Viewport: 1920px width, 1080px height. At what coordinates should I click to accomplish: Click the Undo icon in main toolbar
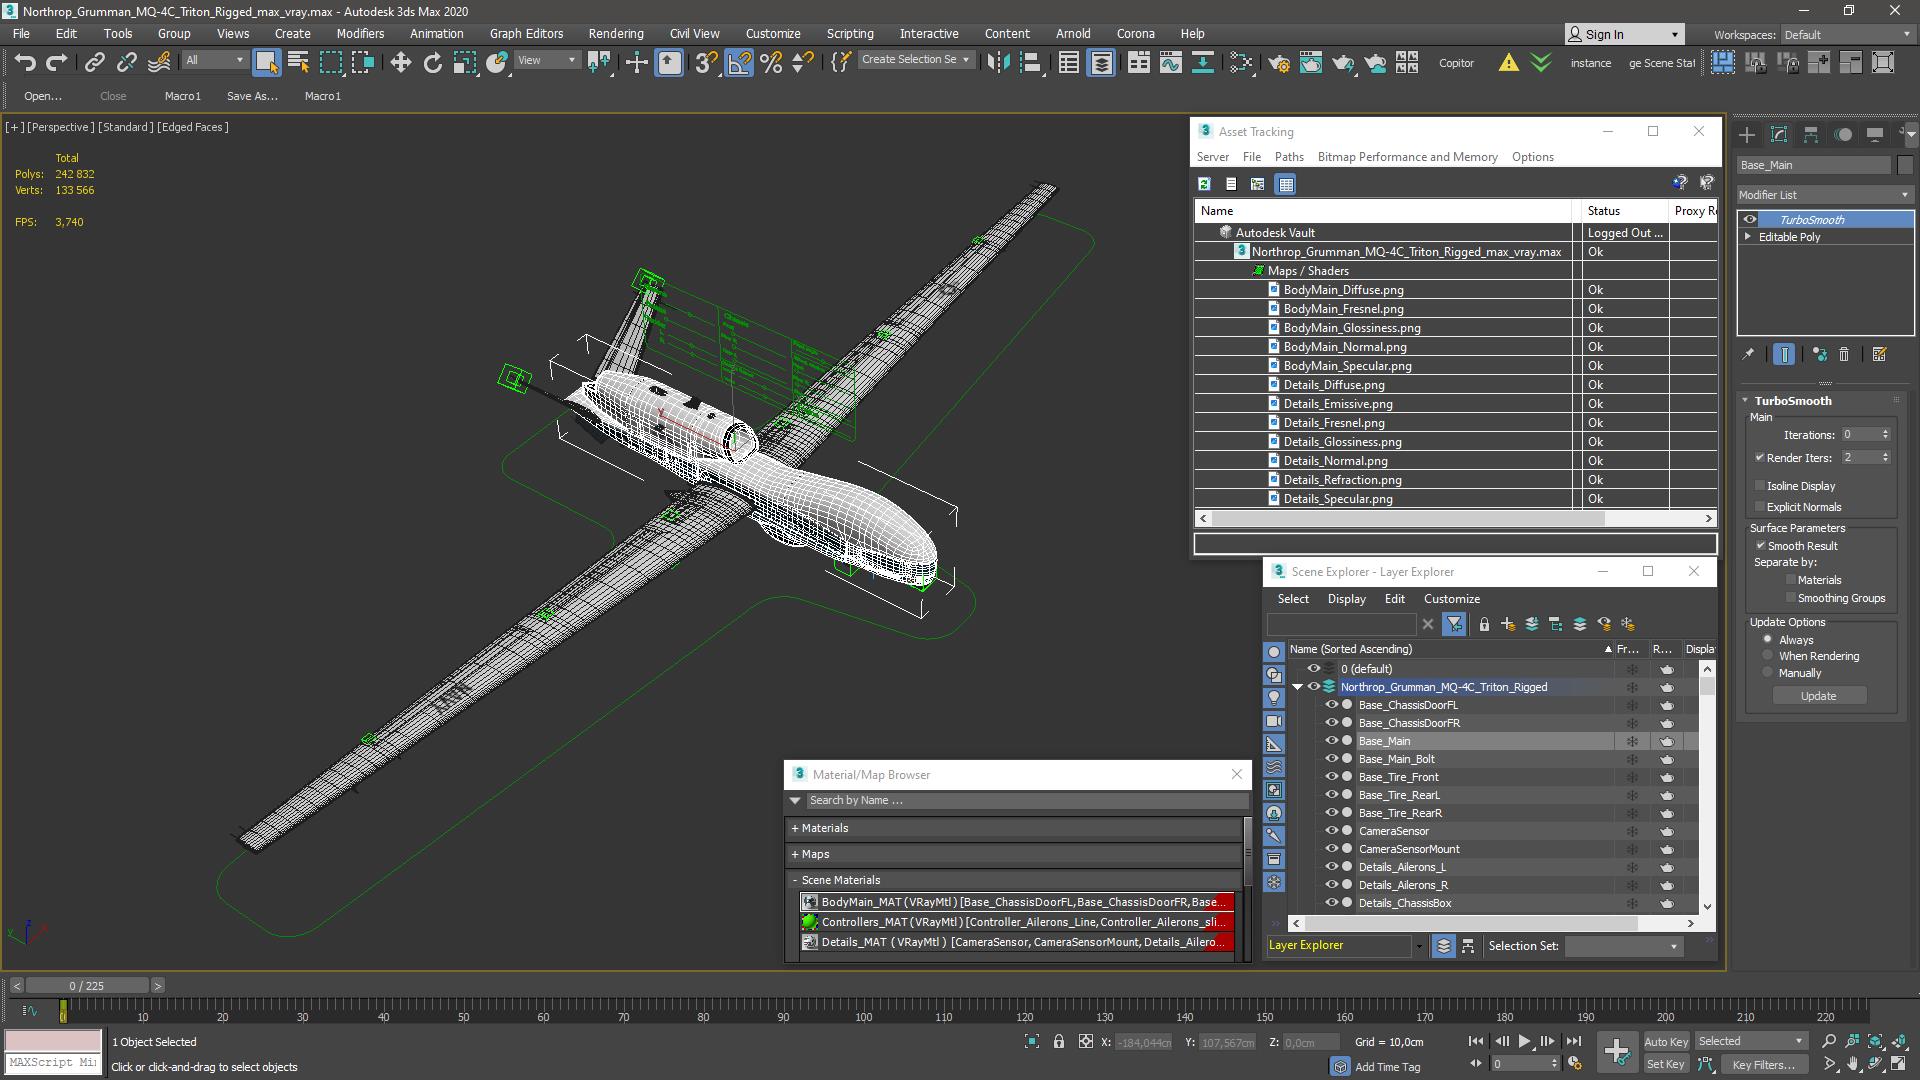25,63
